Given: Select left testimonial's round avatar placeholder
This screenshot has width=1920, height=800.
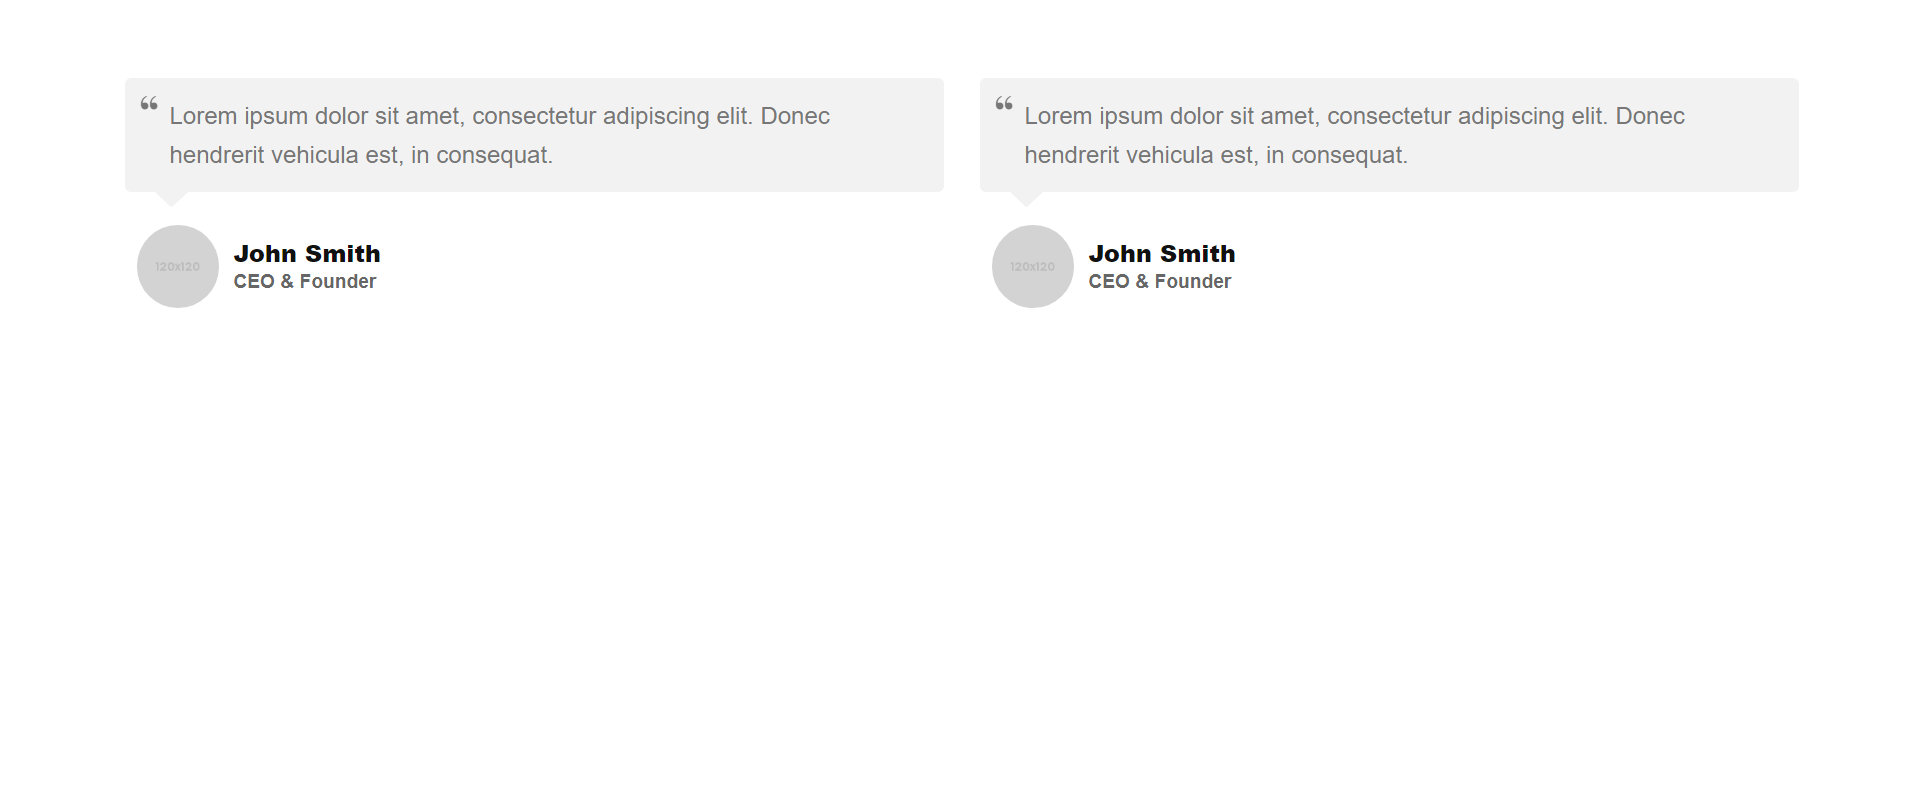Looking at the screenshot, I should coord(178,266).
